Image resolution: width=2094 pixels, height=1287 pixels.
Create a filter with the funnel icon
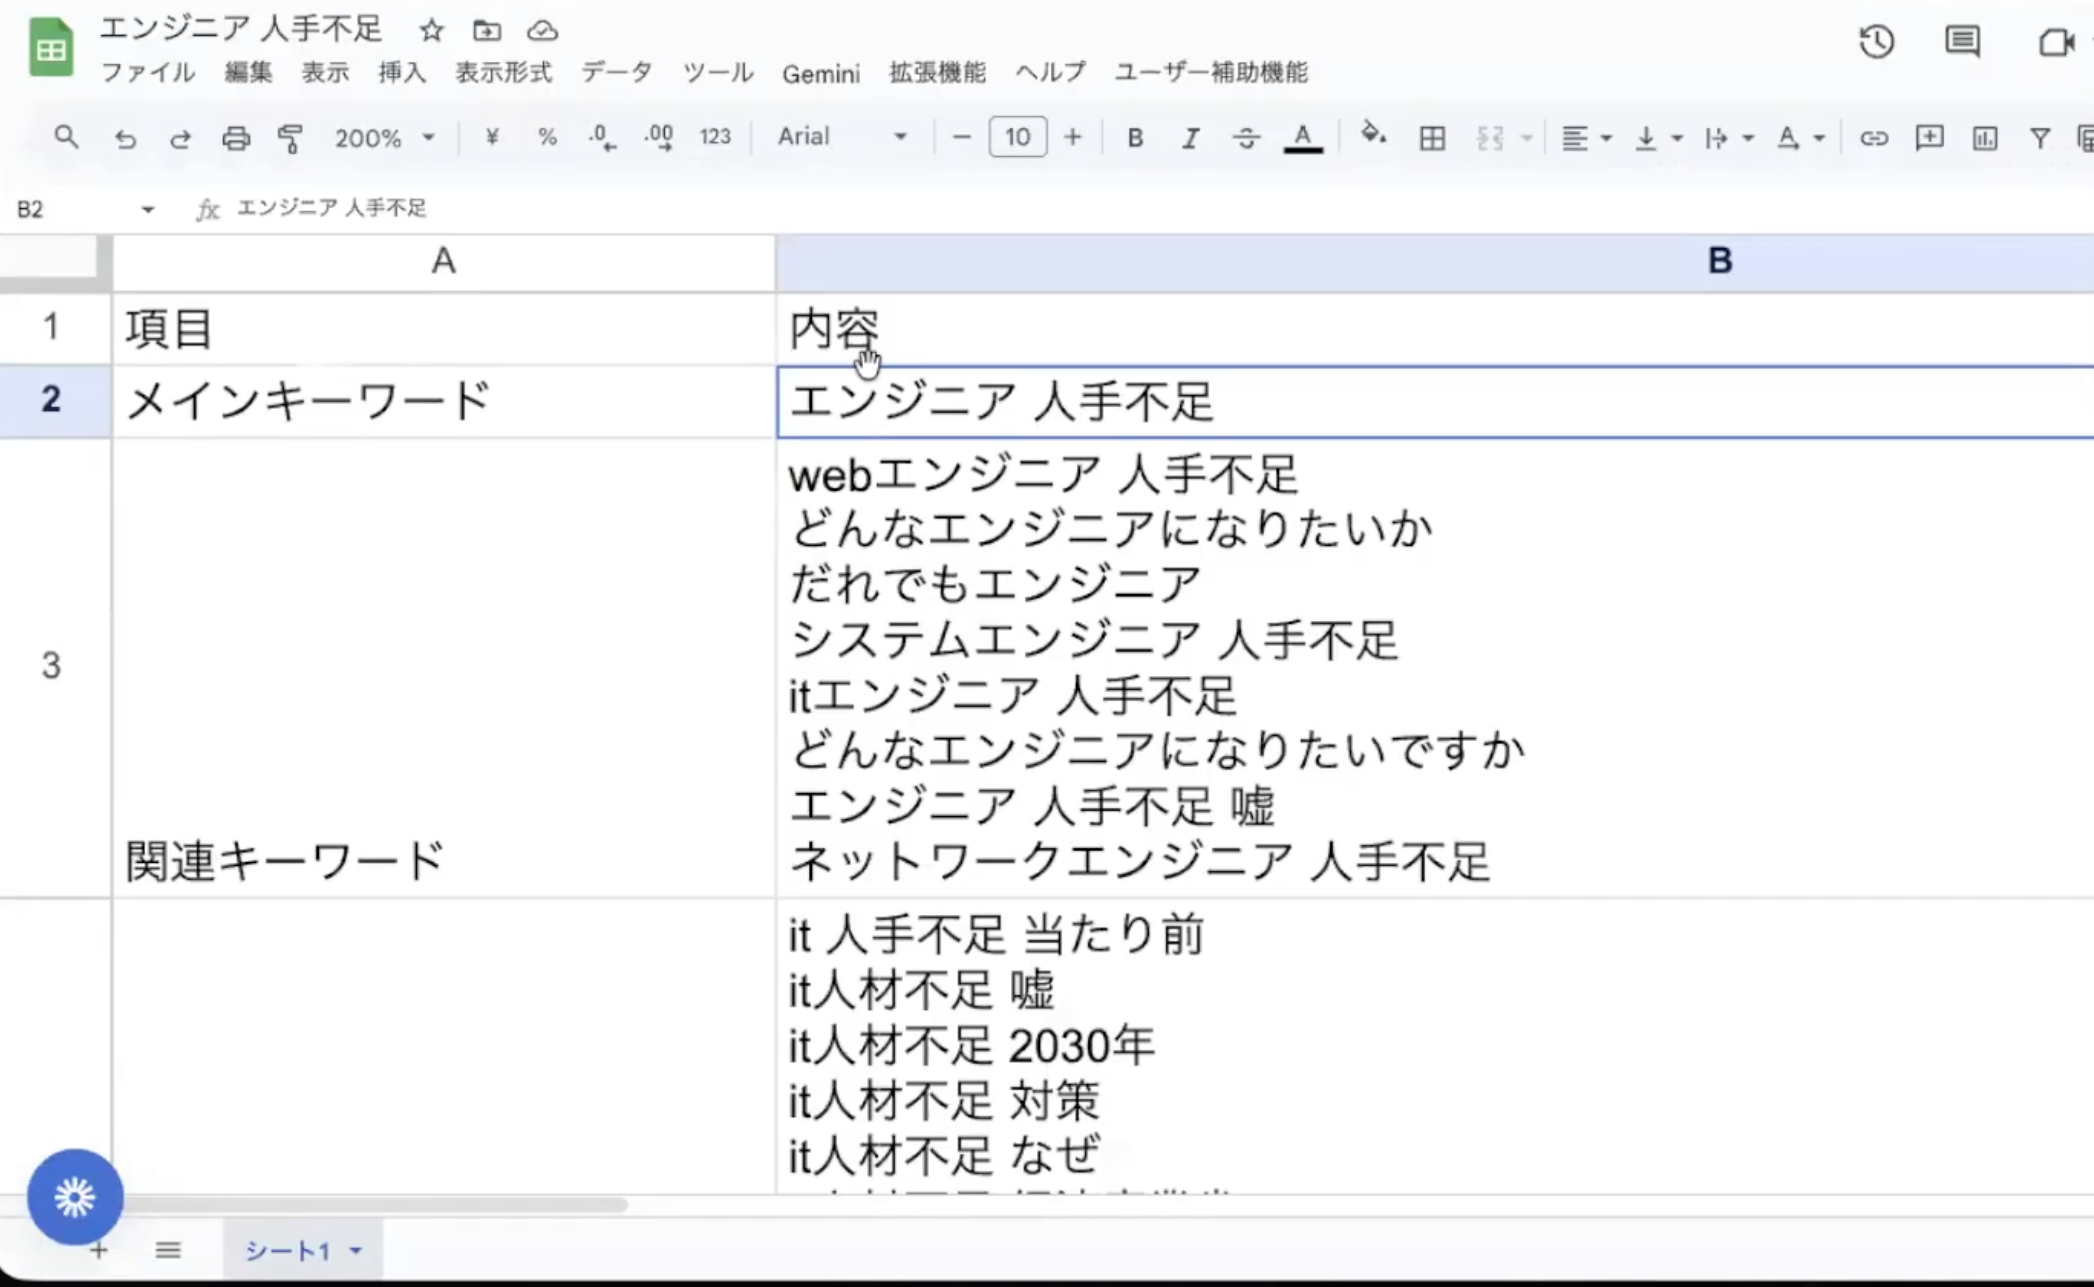pyautogui.click(x=2040, y=138)
